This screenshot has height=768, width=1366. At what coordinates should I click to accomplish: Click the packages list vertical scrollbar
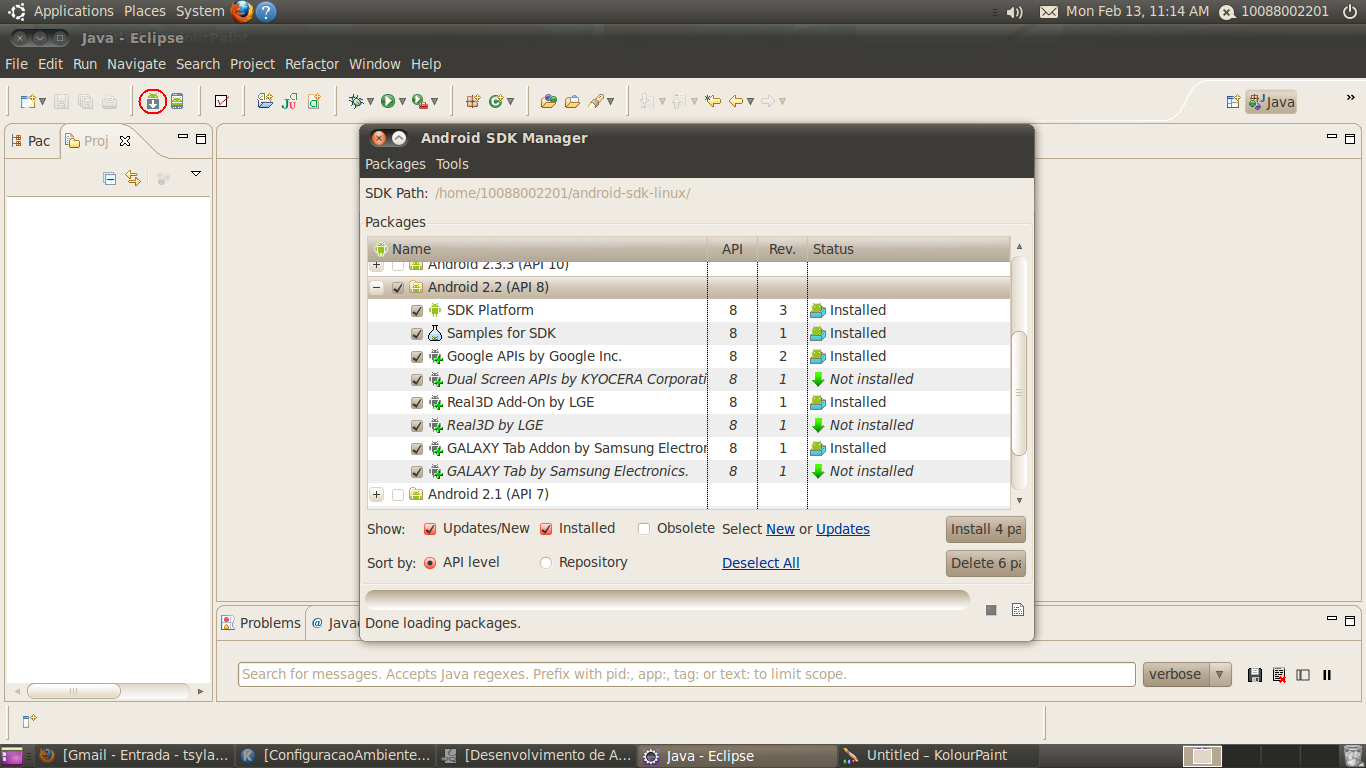1019,392
